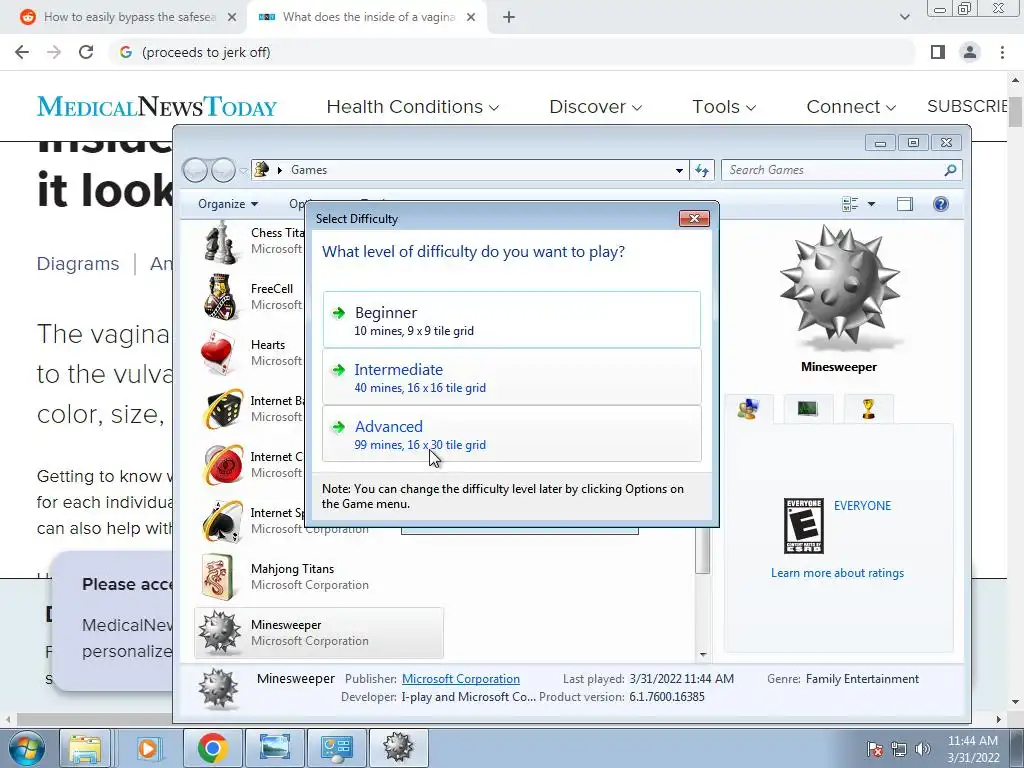Viewport: 1024px width, 768px height.
Task: Click the FreeCell game icon
Action: coord(220,297)
